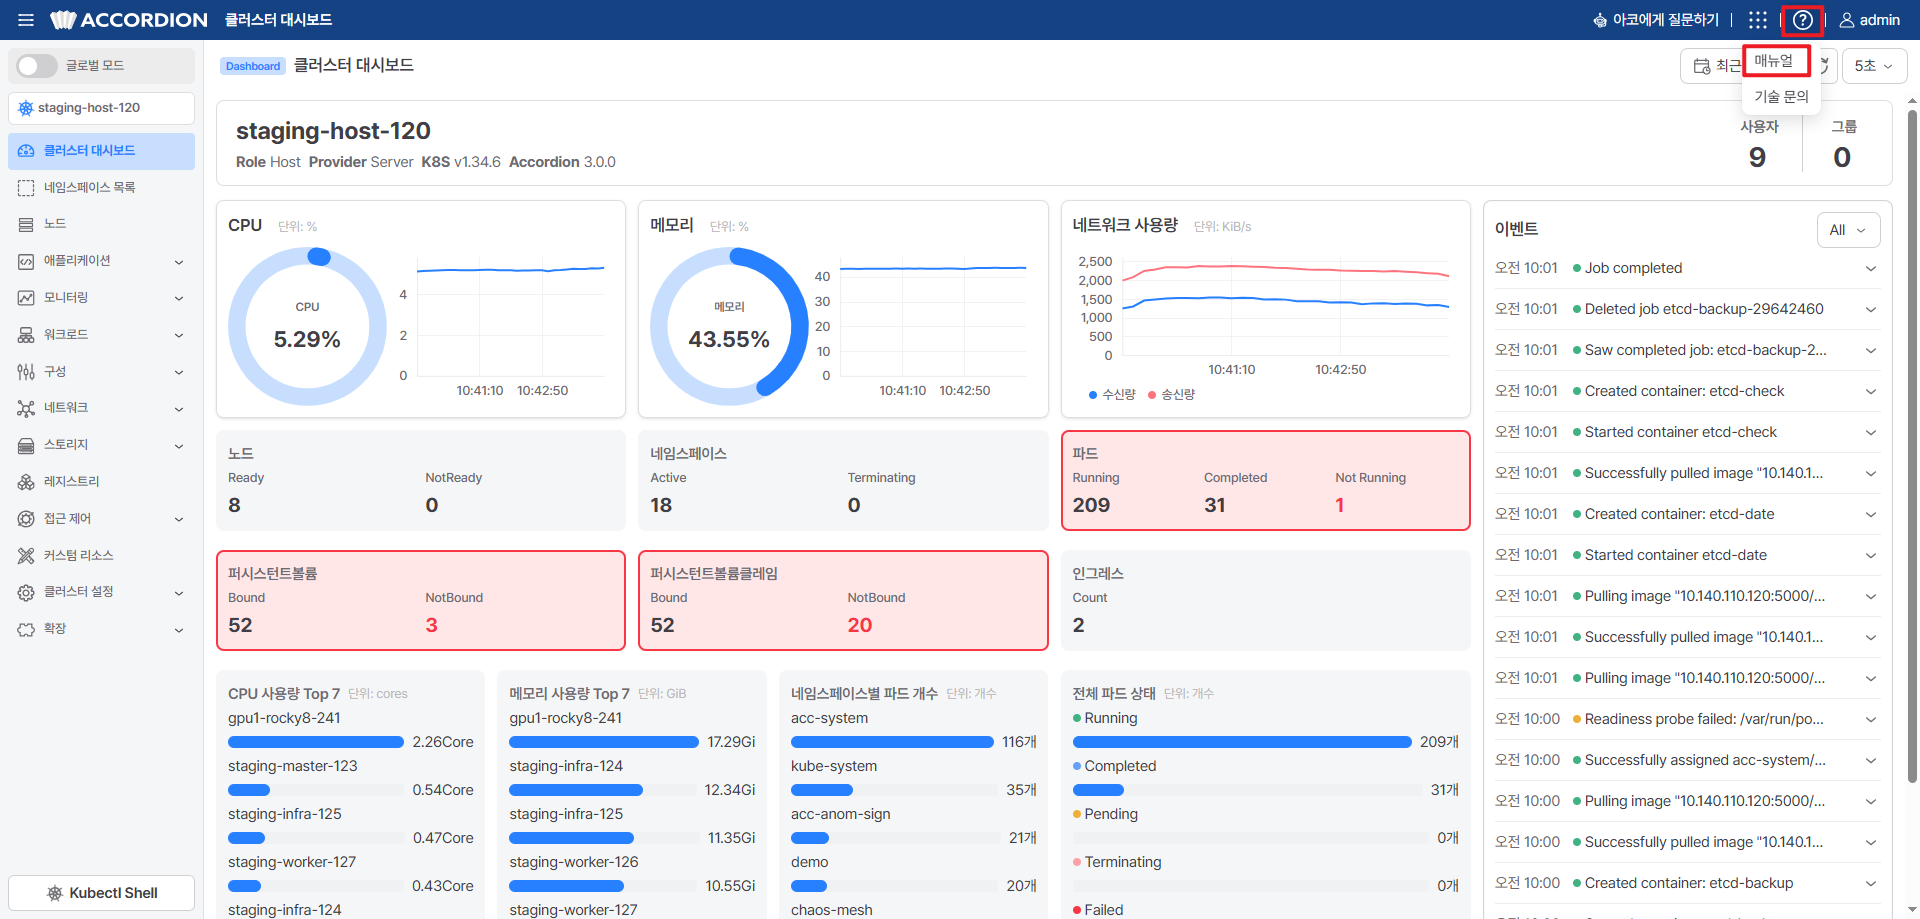Click the Ask Acco robot icon
The height and width of the screenshot is (919, 1920).
pos(1600,20)
